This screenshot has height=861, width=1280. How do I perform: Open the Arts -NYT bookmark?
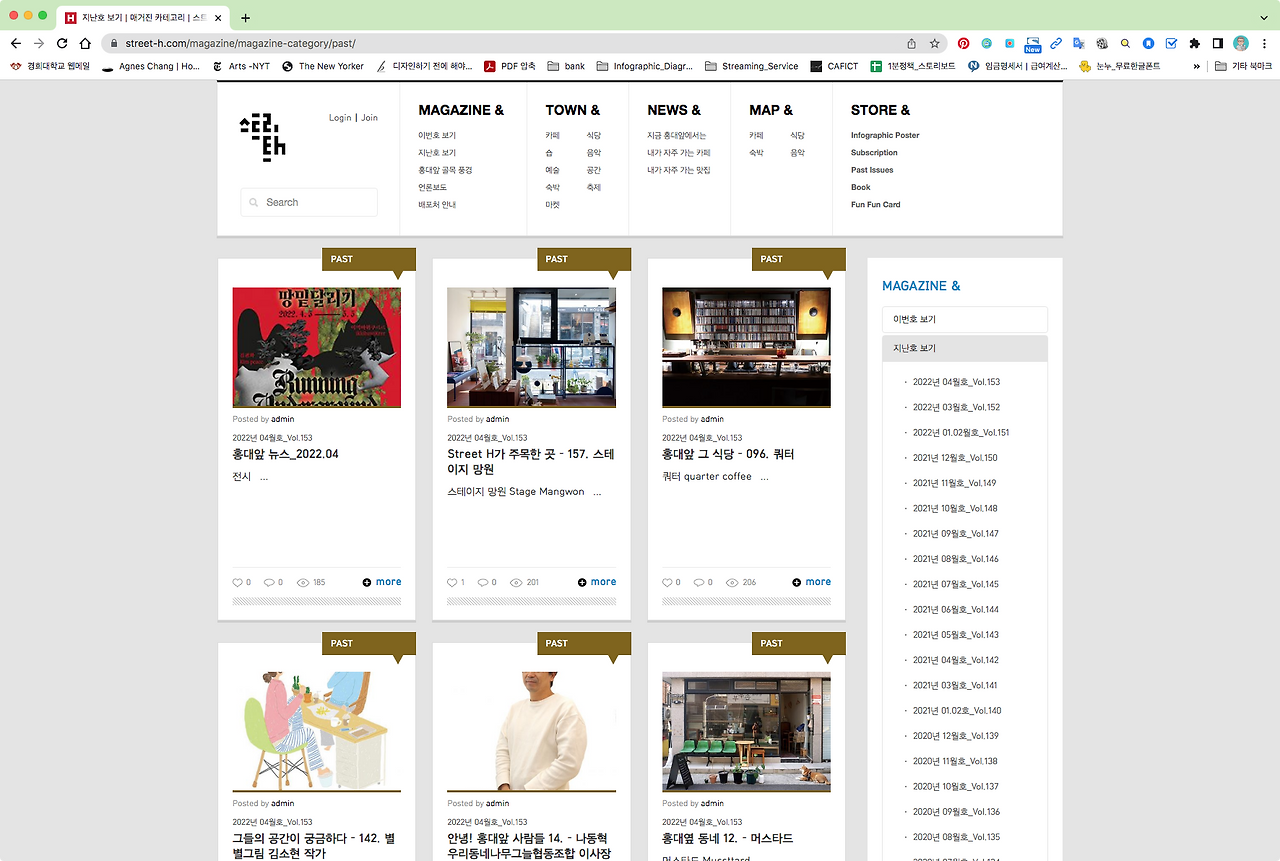(241, 66)
